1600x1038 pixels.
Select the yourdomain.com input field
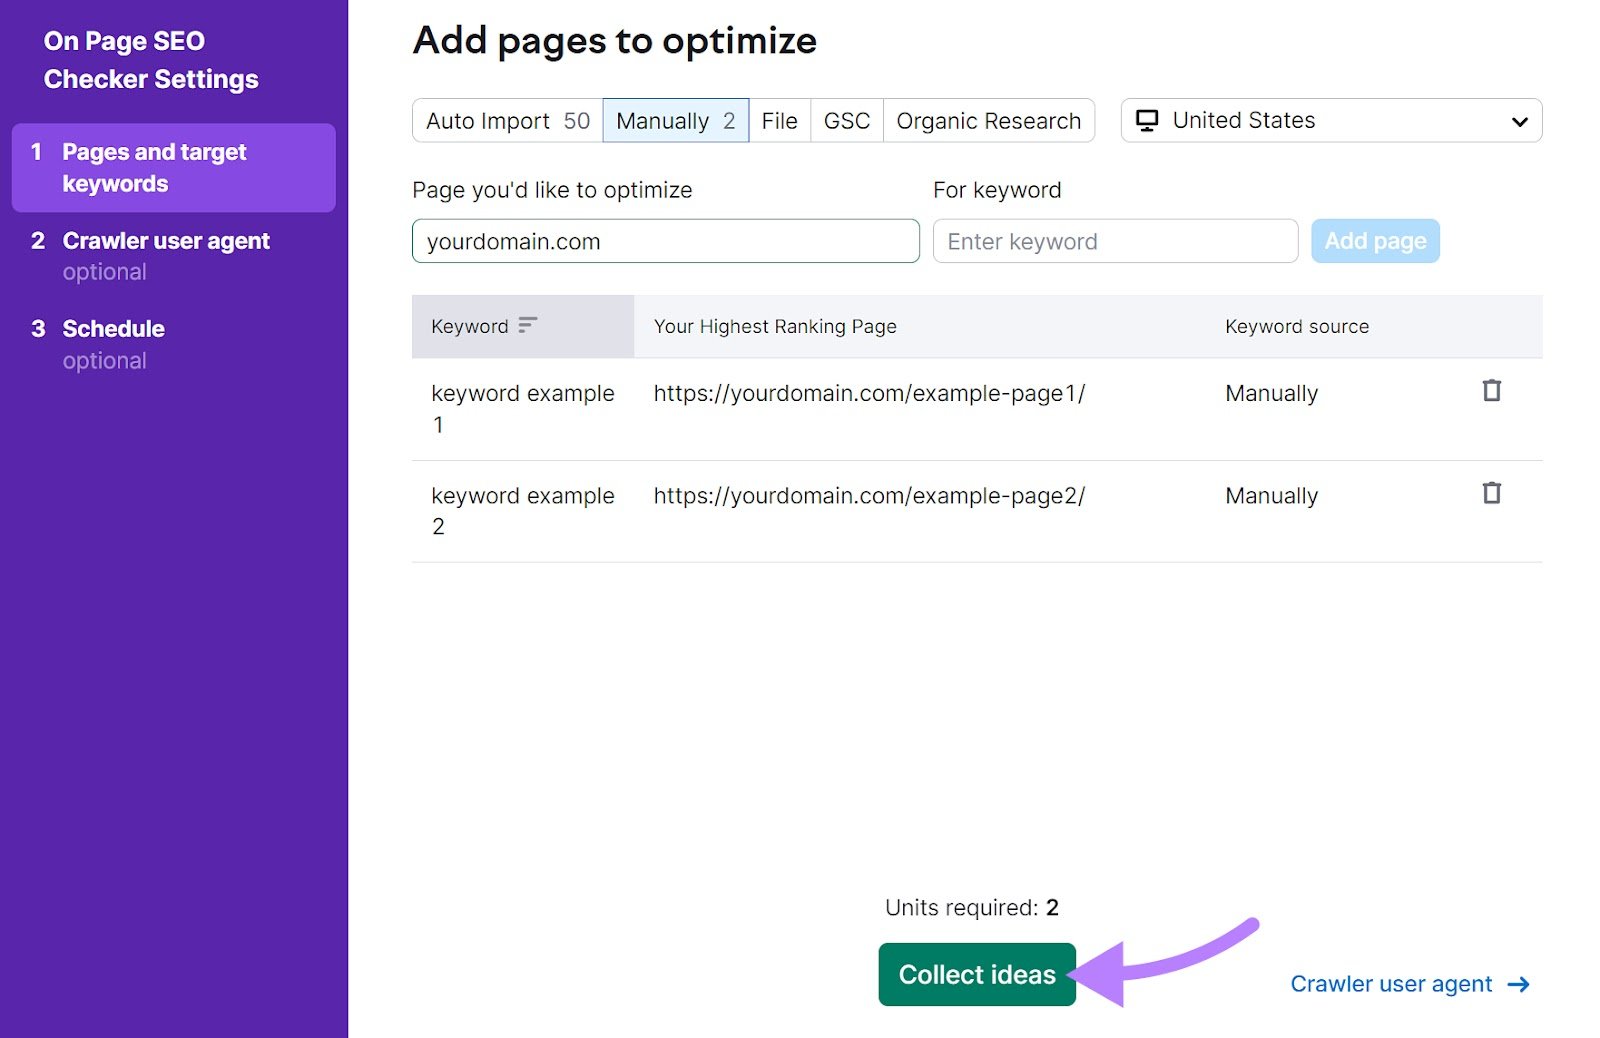pos(664,240)
